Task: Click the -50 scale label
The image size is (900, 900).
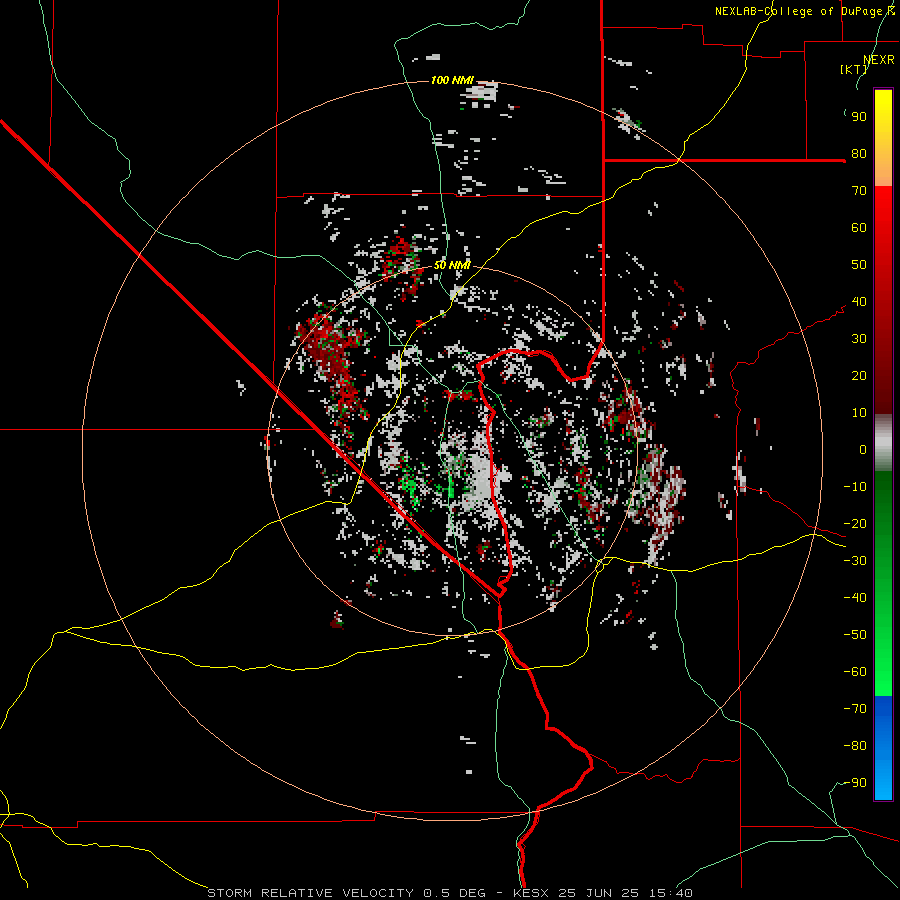Action: pyautogui.click(x=855, y=635)
